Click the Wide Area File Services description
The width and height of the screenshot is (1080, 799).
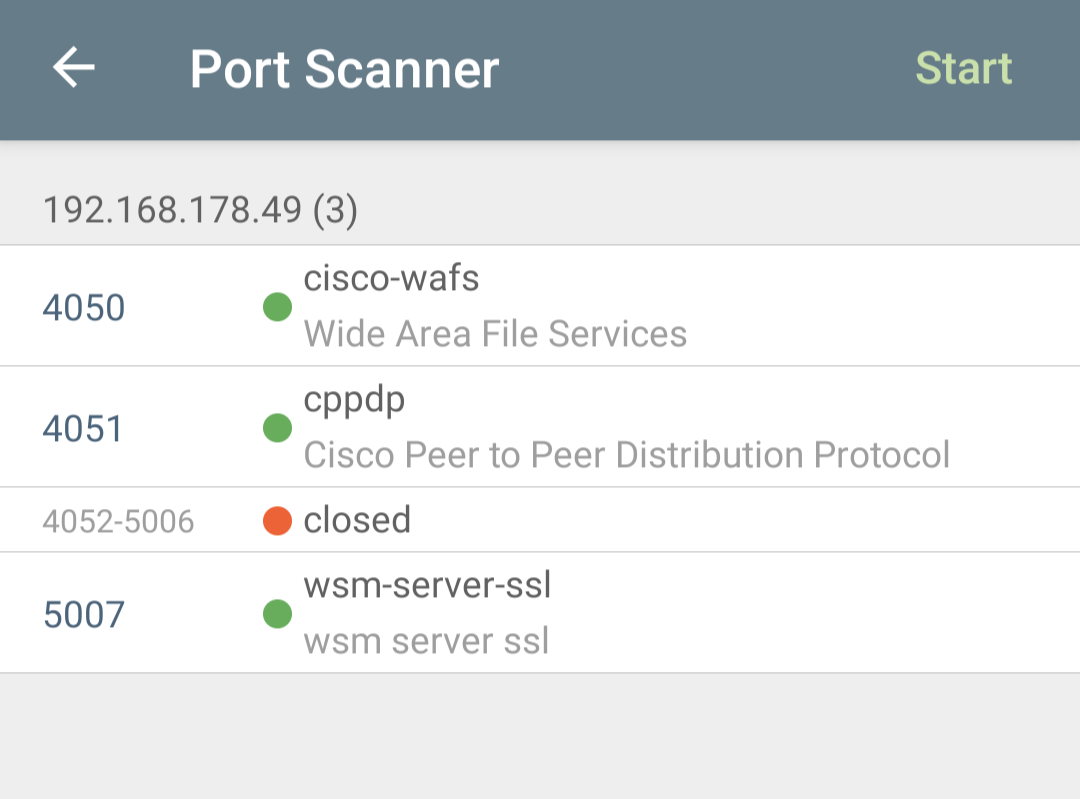click(495, 334)
